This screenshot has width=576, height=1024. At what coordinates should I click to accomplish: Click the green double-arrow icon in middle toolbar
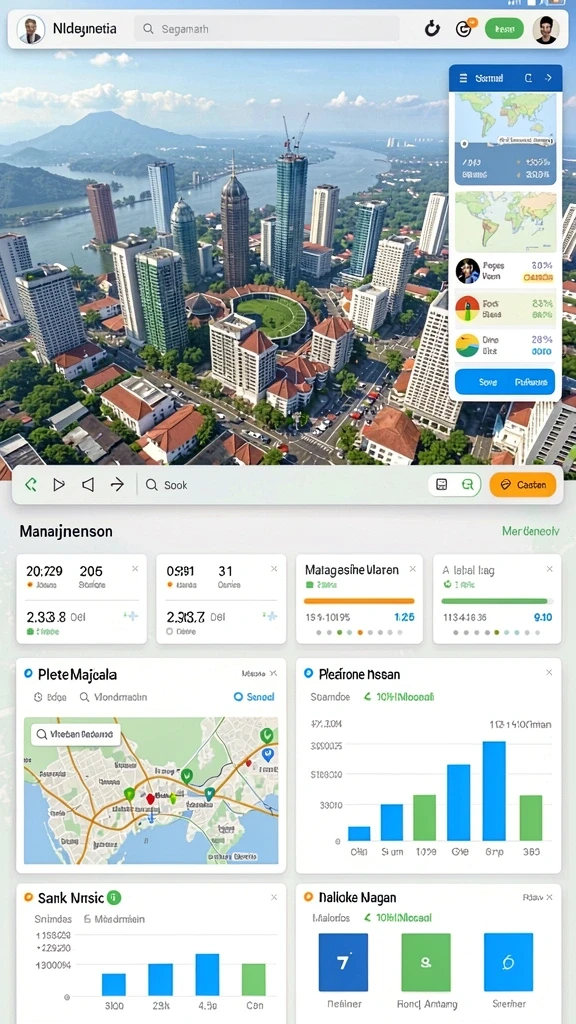coord(30,485)
